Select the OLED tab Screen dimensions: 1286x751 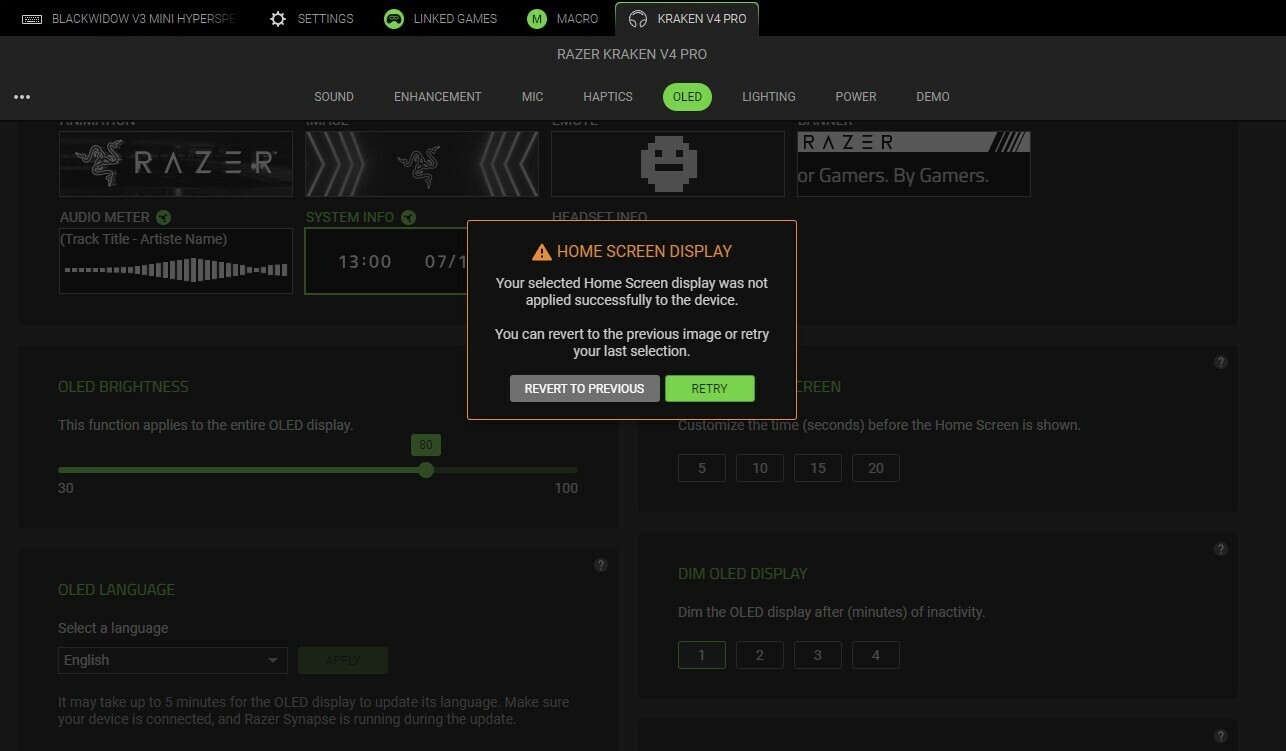click(687, 97)
